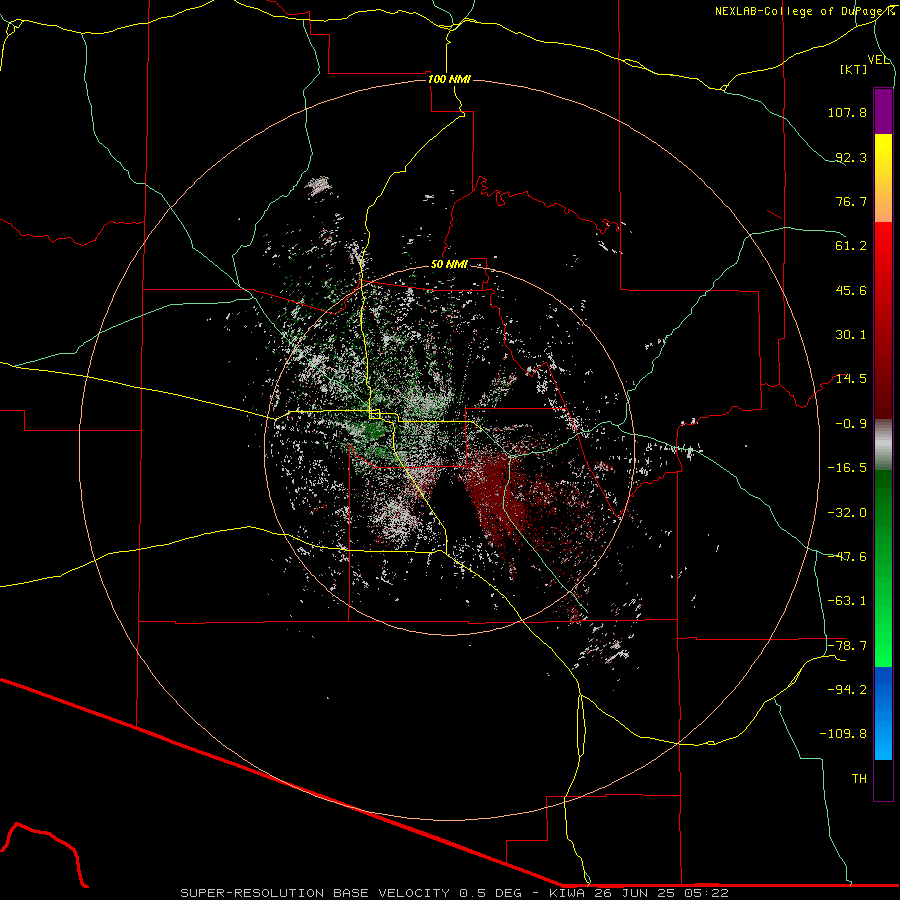Image resolution: width=900 pixels, height=900 pixels.
Task: Click the blue segment of the color bar
Action: [x=883, y=713]
